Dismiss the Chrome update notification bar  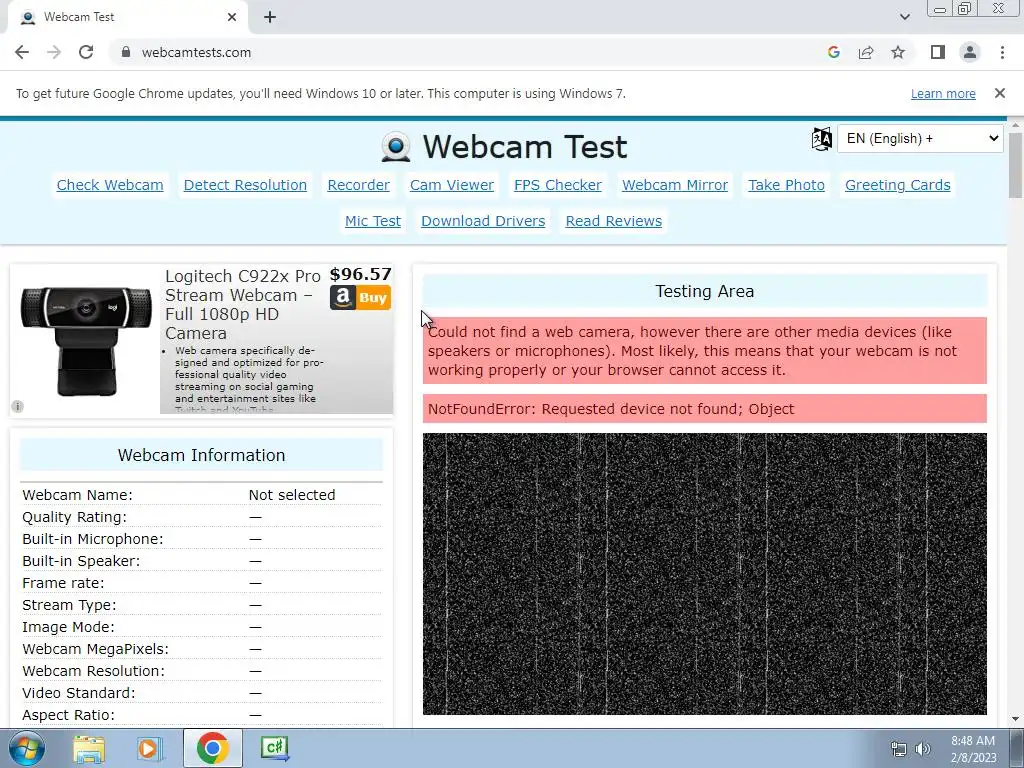point(1000,93)
